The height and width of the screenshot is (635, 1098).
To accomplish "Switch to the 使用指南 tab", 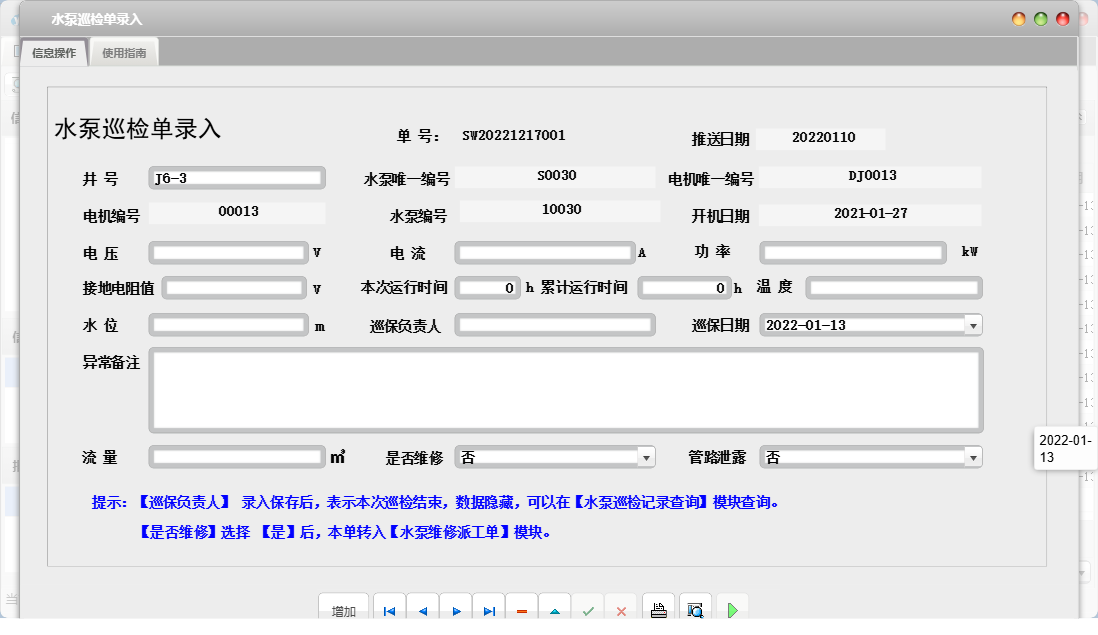I will (124, 53).
